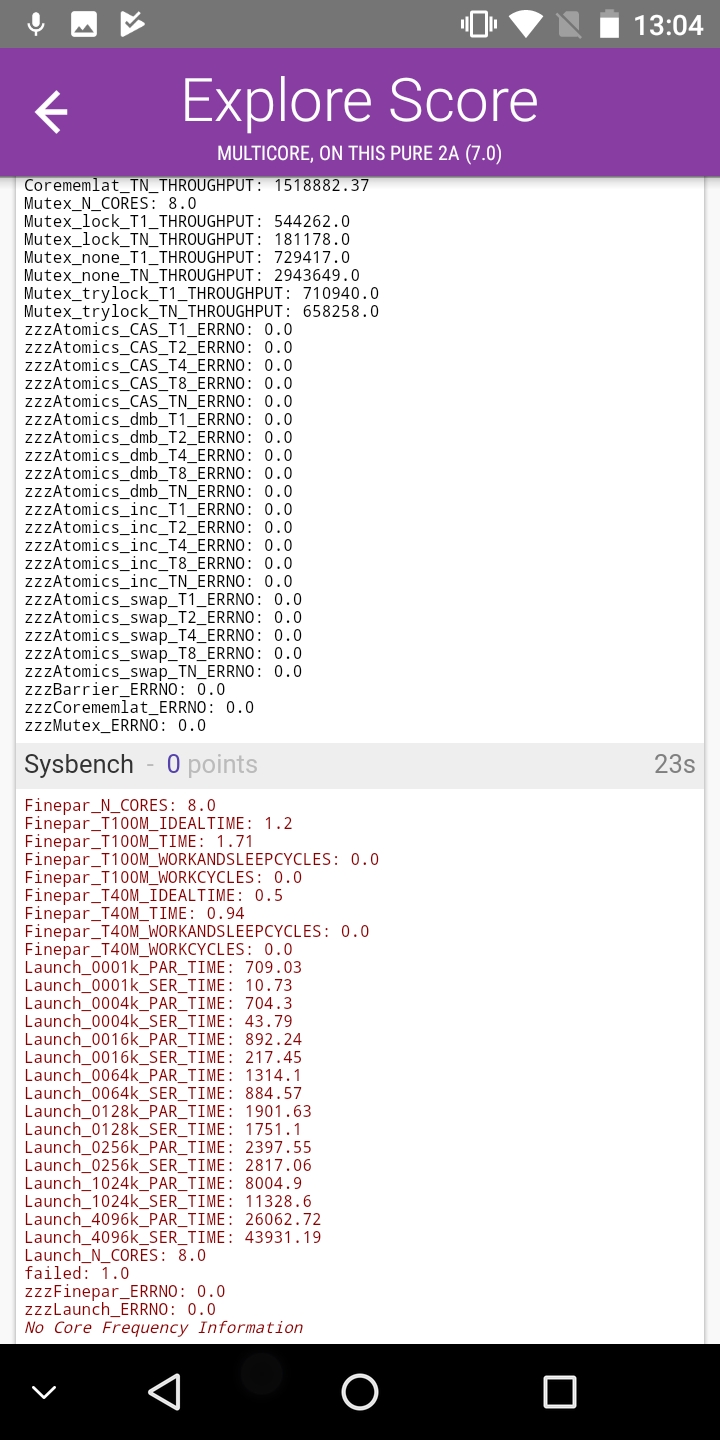
Task: Tap the failed: 1.0 result line
Action: pos(77,1274)
